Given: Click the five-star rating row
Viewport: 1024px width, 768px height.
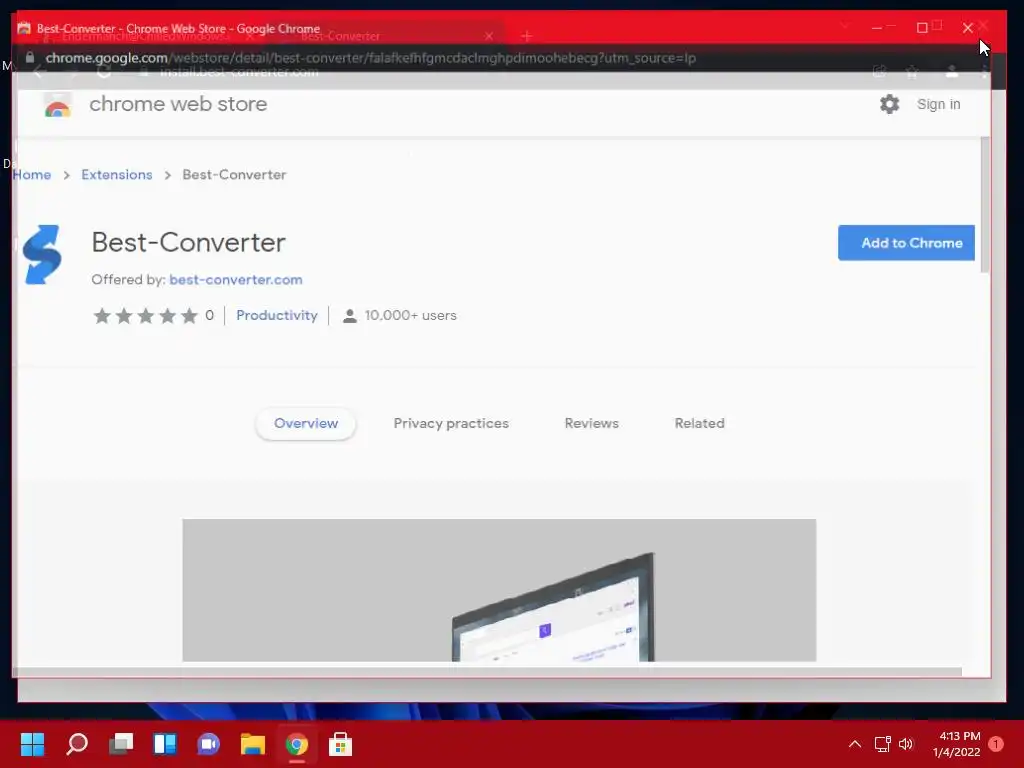Looking at the screenshot, I should point(145,315).
